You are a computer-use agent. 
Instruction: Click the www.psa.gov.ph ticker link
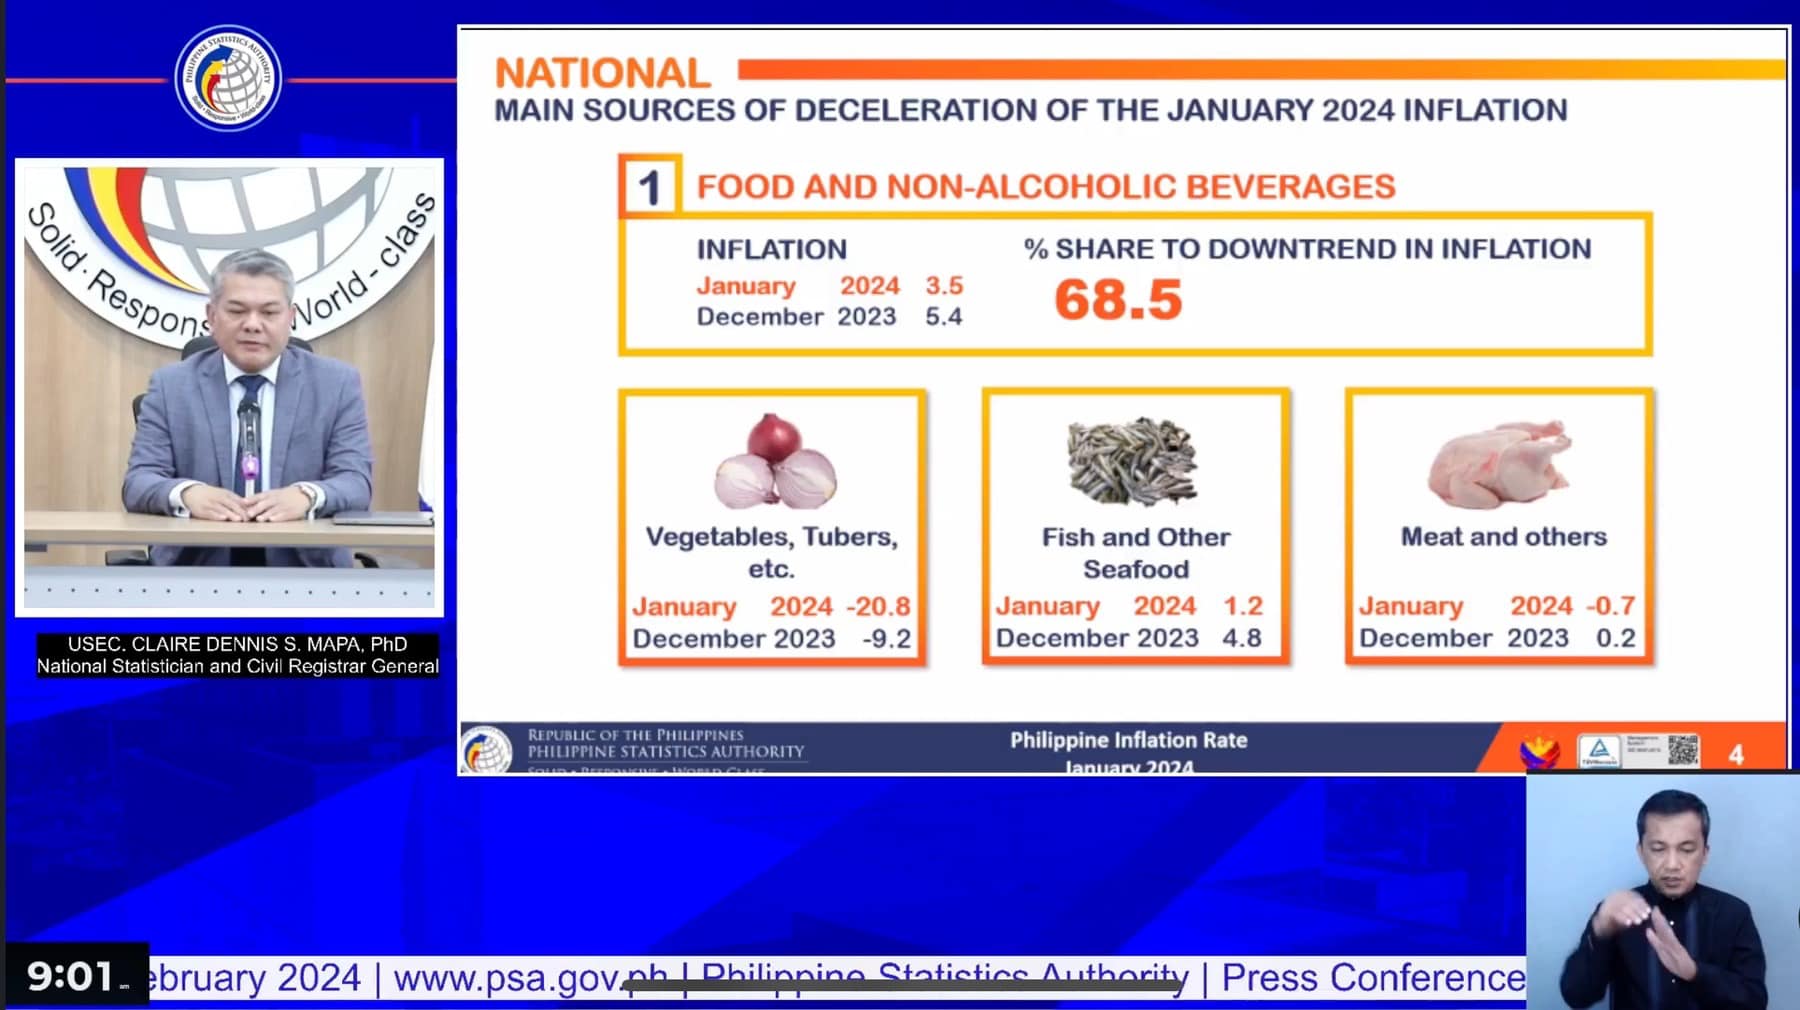click(x=530, y=977)
